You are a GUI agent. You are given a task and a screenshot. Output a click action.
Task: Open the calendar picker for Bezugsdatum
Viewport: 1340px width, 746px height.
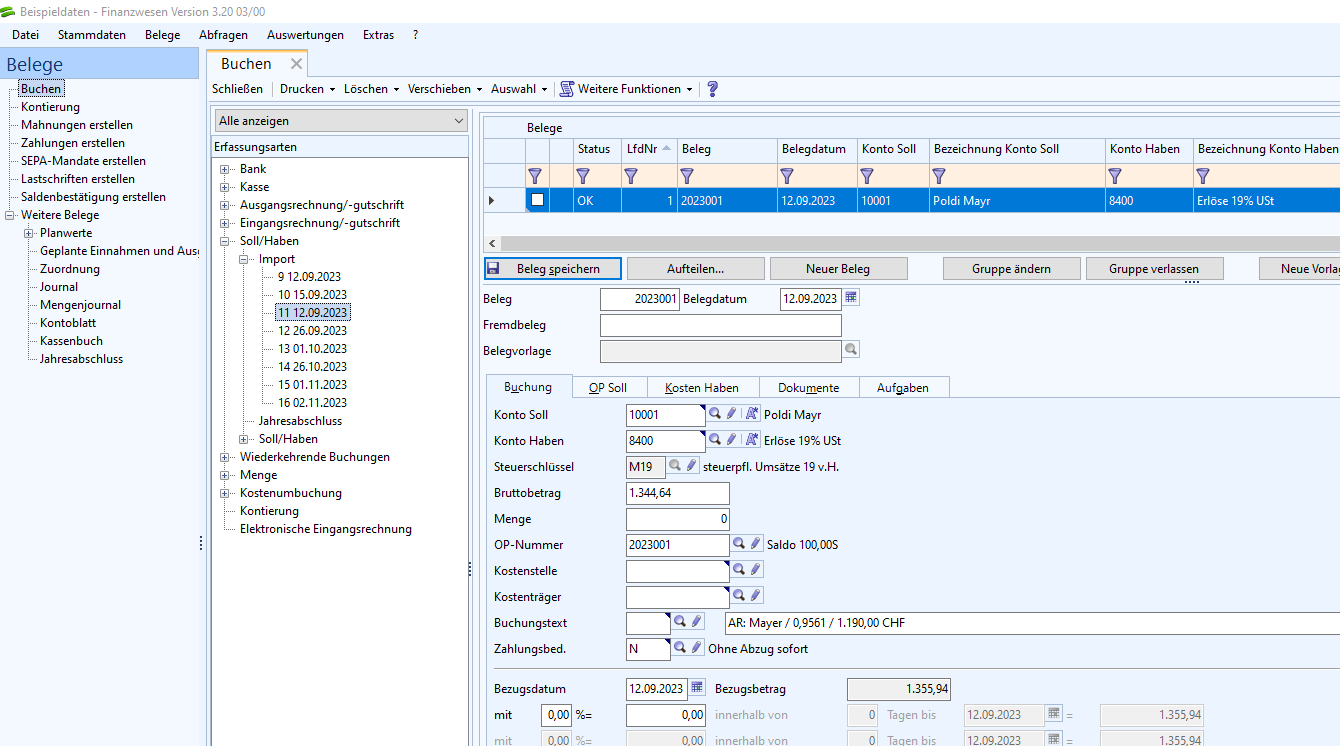click(697, 688)
